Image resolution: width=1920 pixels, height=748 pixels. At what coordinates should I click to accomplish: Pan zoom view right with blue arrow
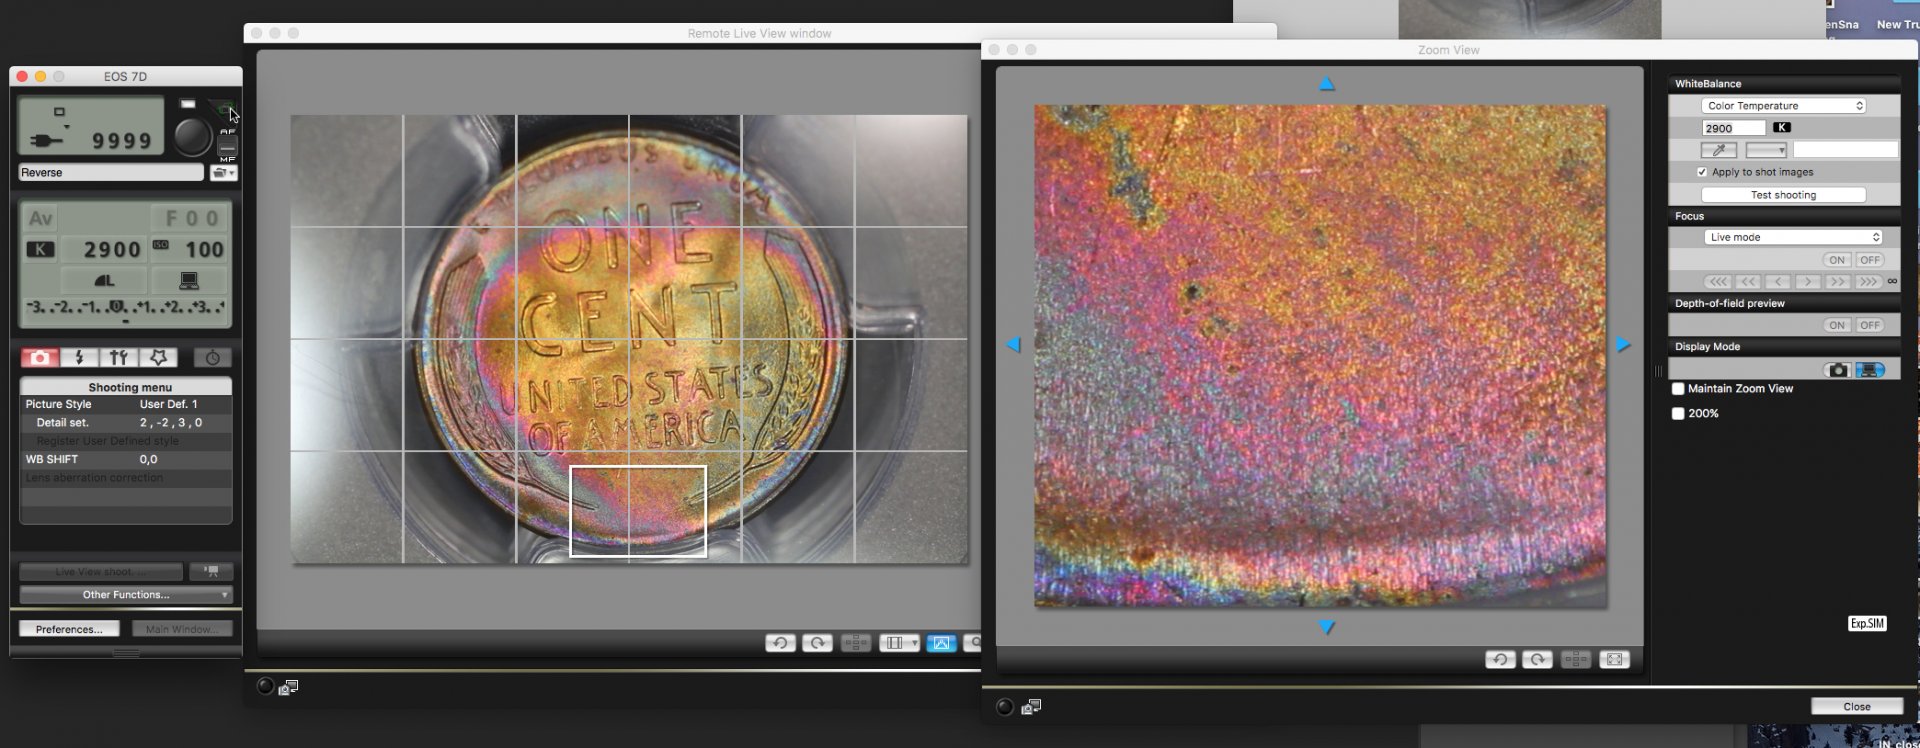click(1623, 344)
